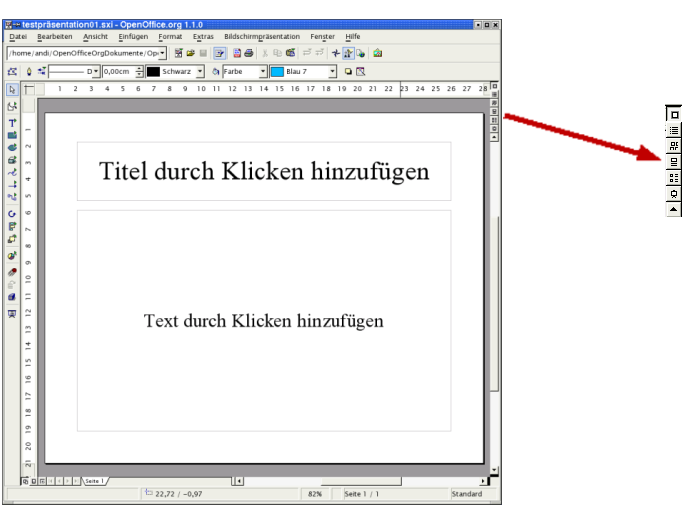Open the Einfügen menu
Screen dimensions: 700x528
133,36
